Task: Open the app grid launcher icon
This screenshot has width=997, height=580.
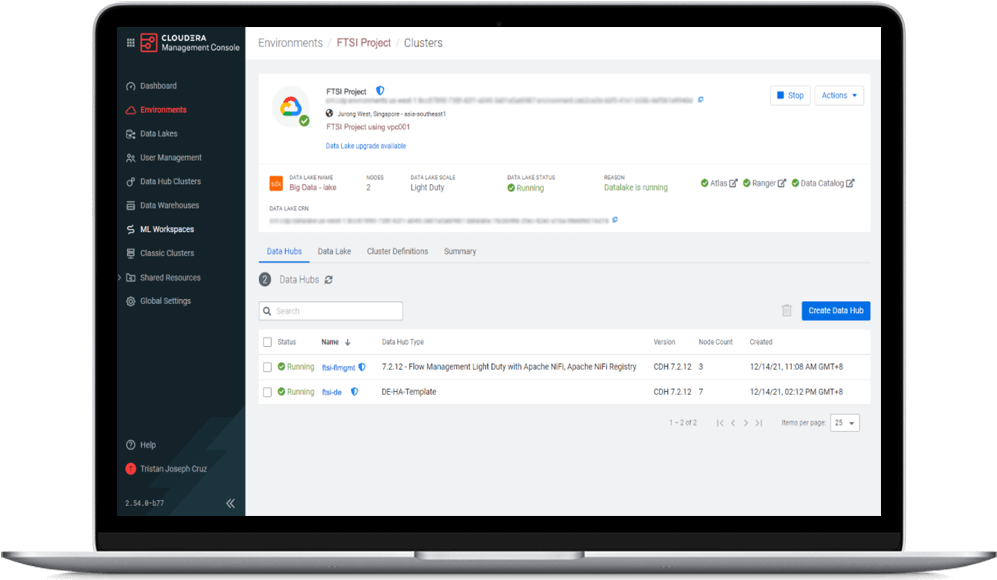Action: click(130, 43)
